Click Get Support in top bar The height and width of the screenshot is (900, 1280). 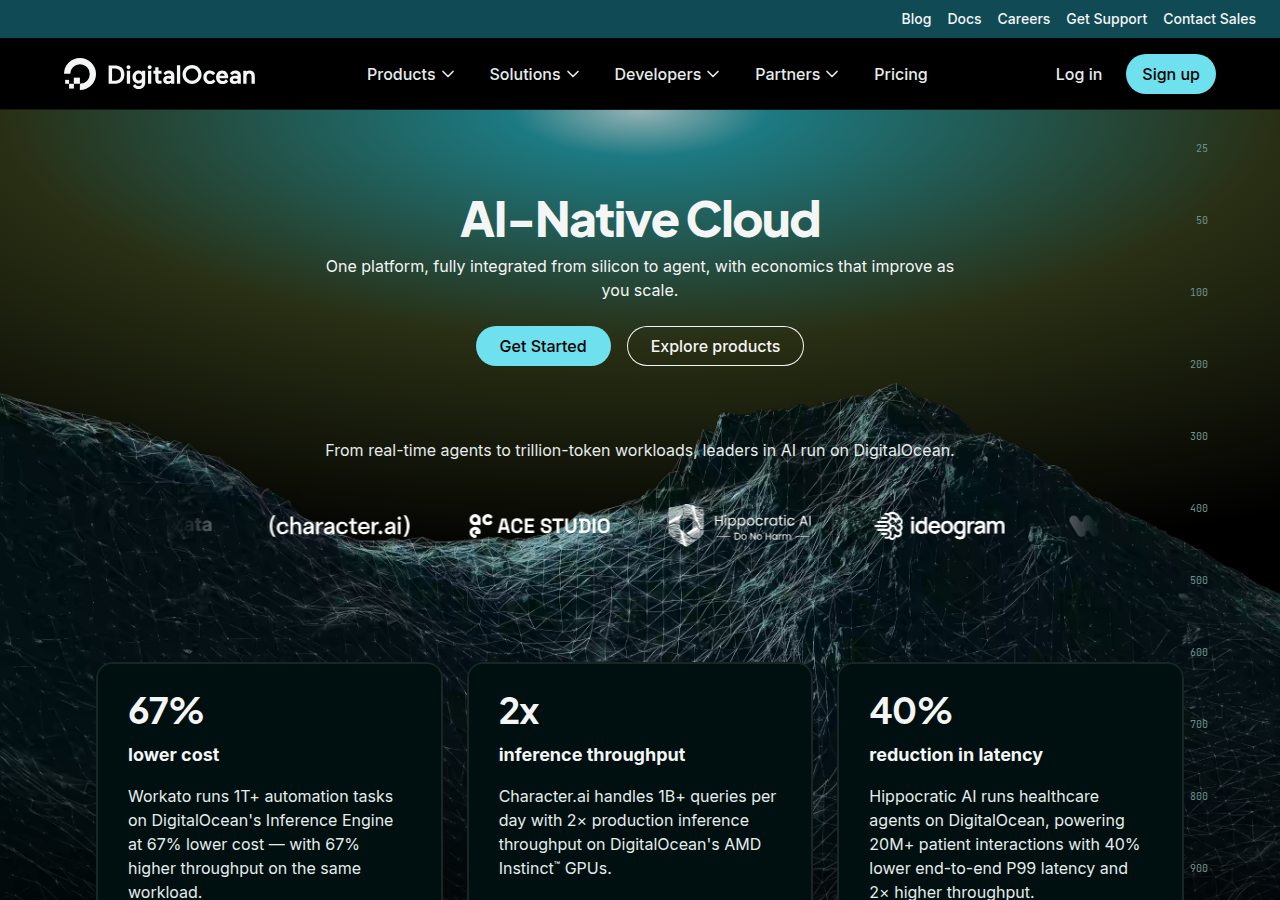[1107, 19]
